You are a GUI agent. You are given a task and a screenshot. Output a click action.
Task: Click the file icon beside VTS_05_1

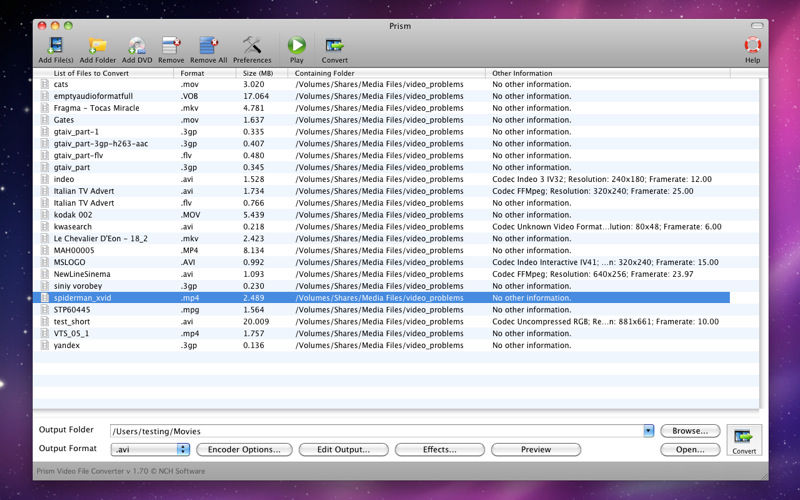point(45,334)
